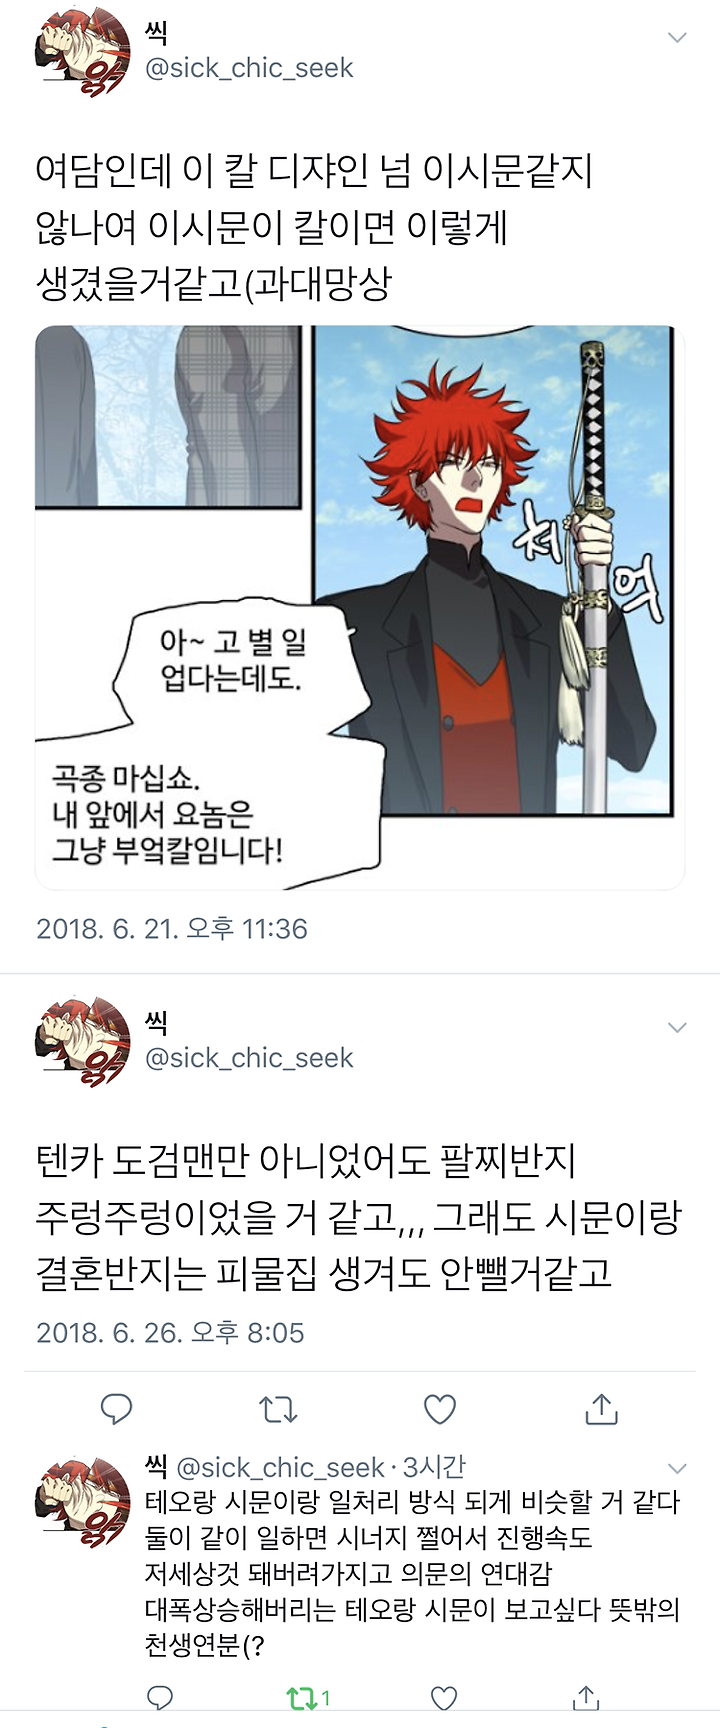The image size is (720, 1728).
Task: Open the 3시간 time label on the bottom tweet
Action: point(434,1467)
